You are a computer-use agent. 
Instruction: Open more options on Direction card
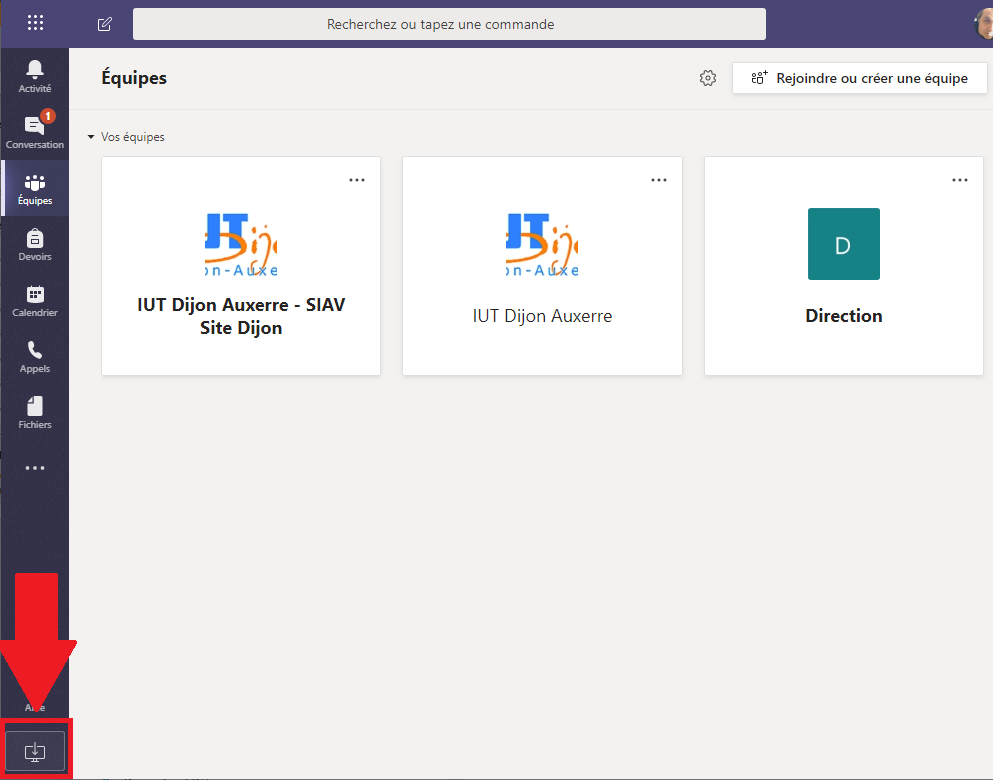pyautogui.click(x=960, y=180)
